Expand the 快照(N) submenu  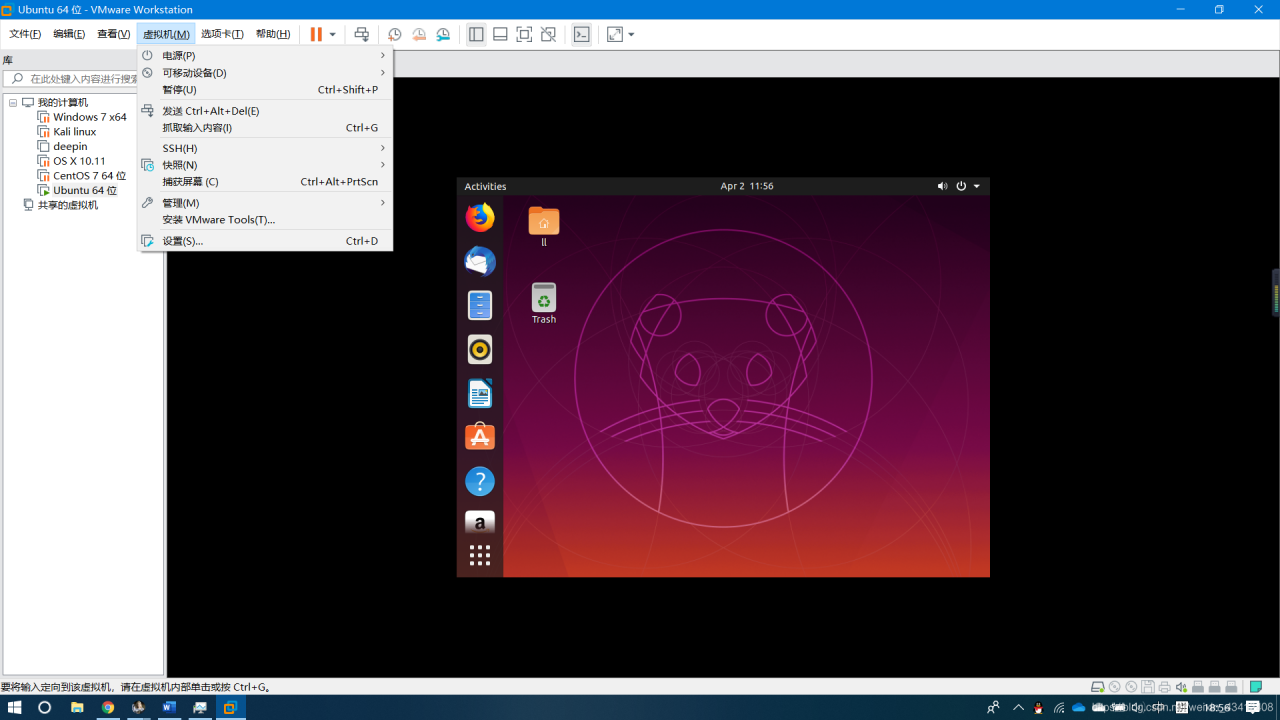(x=265, y=165)
